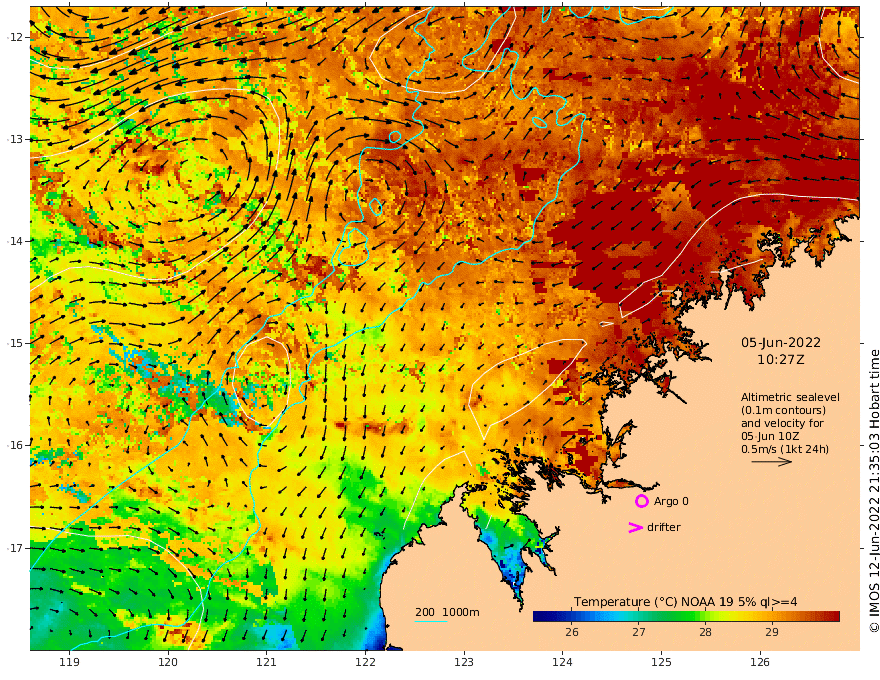Screen dimensions: 880x680
Task: Click colorbar tick label 27
Action: [639, 632]
